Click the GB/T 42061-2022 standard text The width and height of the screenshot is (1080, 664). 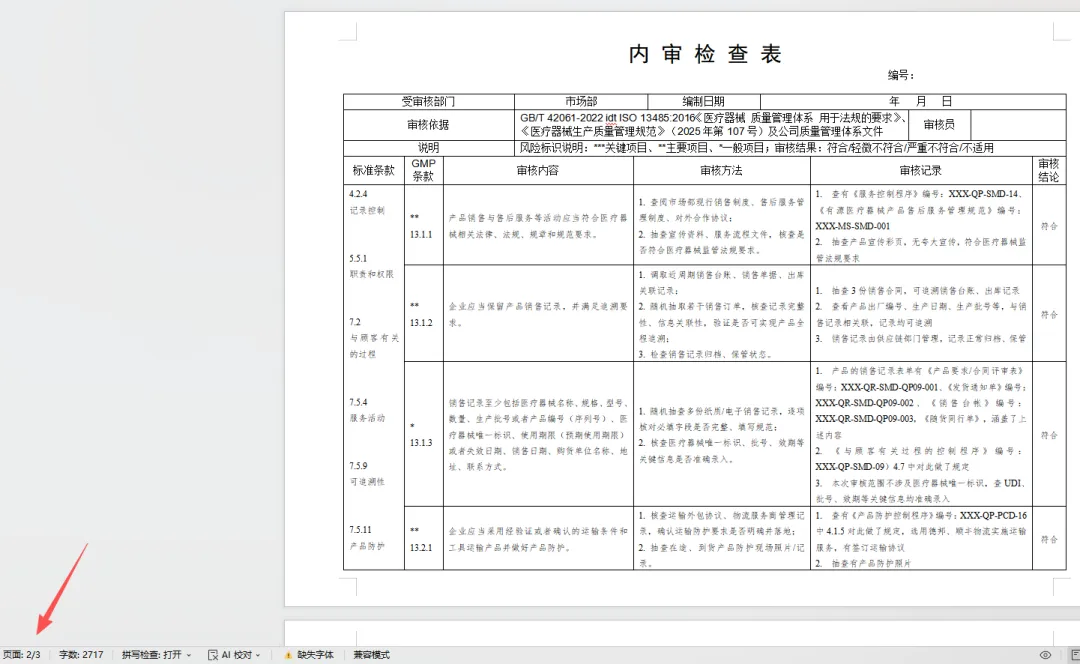(712, 125)
